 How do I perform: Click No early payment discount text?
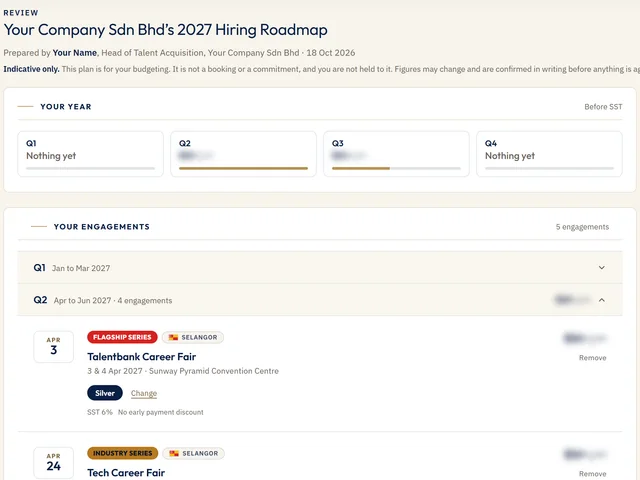click(x=161, y=412)
